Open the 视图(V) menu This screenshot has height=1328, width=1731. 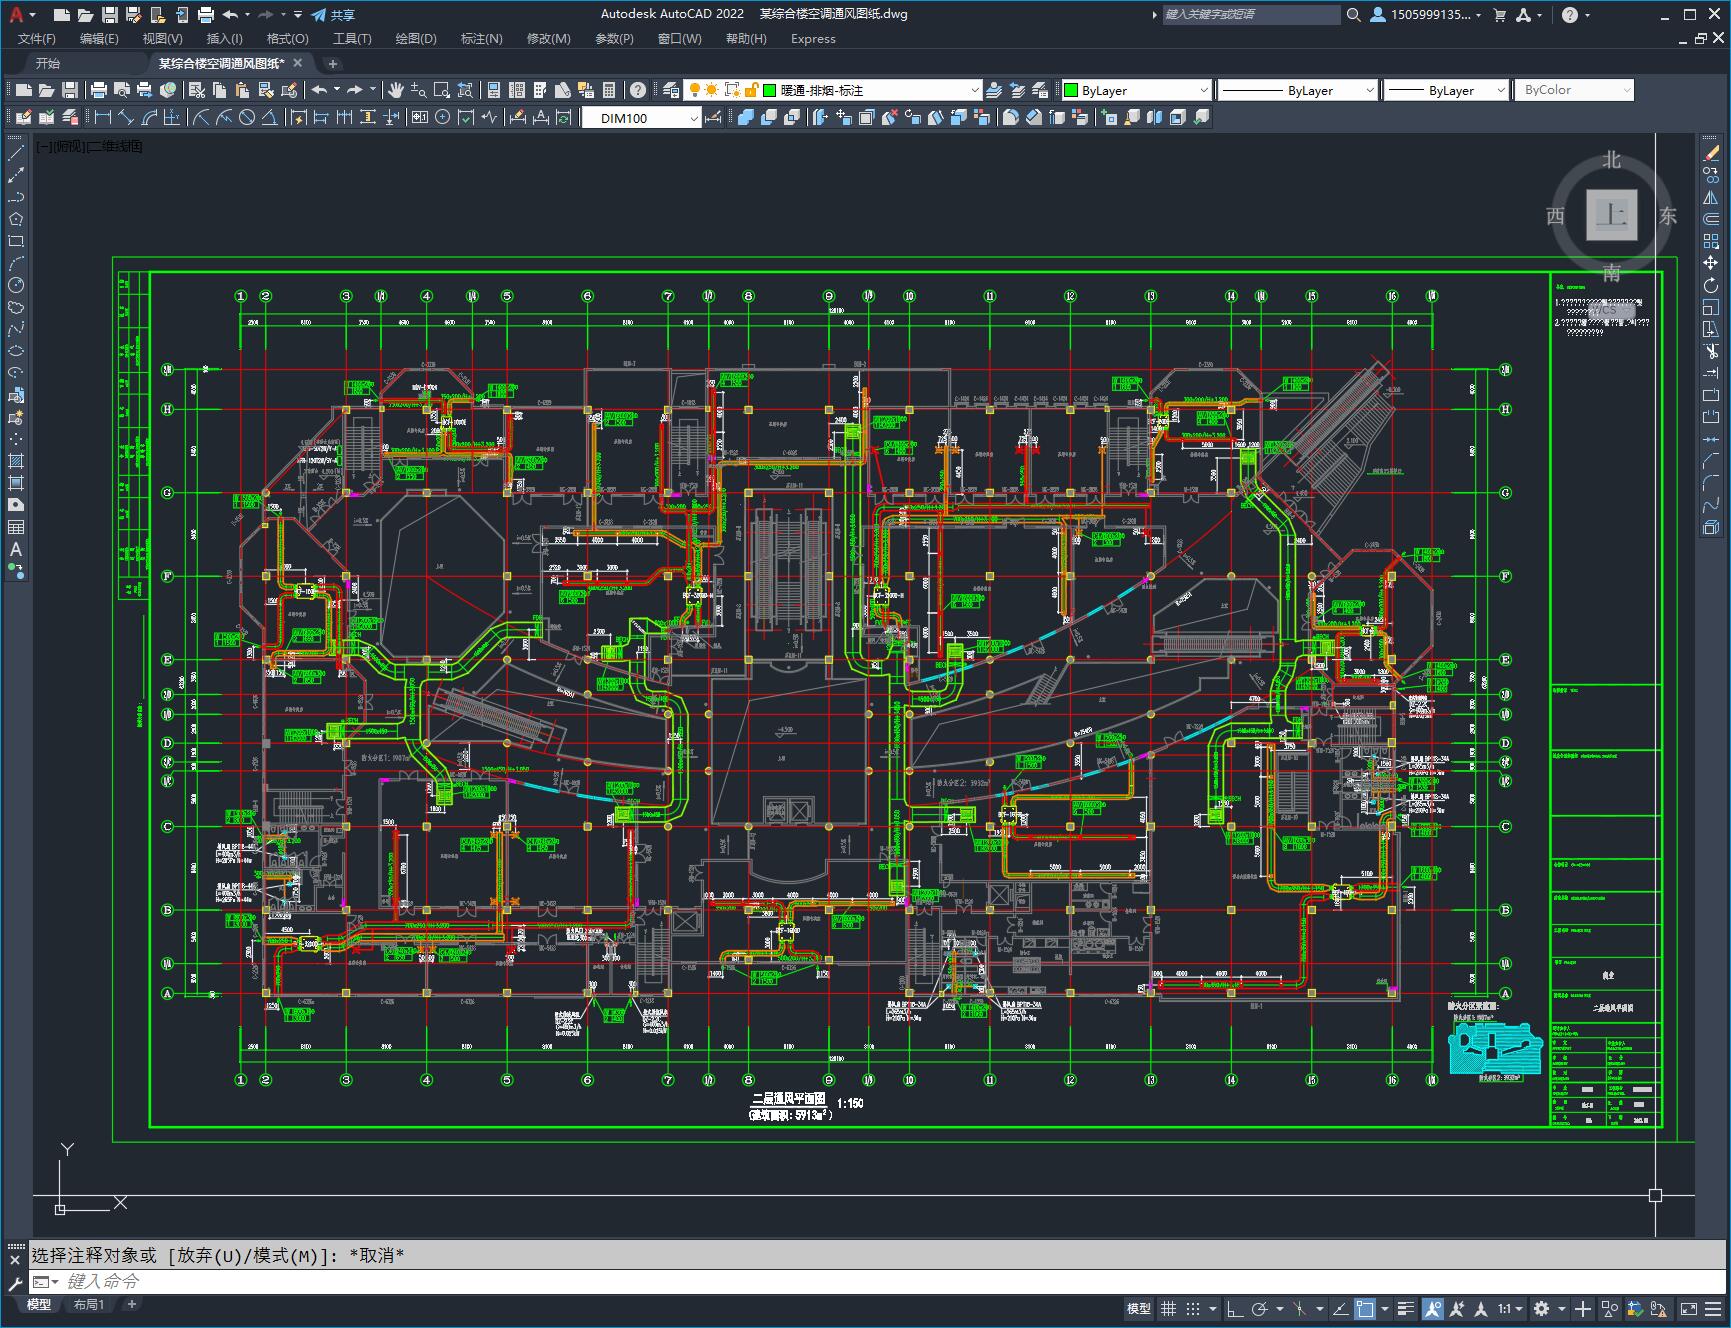pyautogui.click(x=162, y=39)
